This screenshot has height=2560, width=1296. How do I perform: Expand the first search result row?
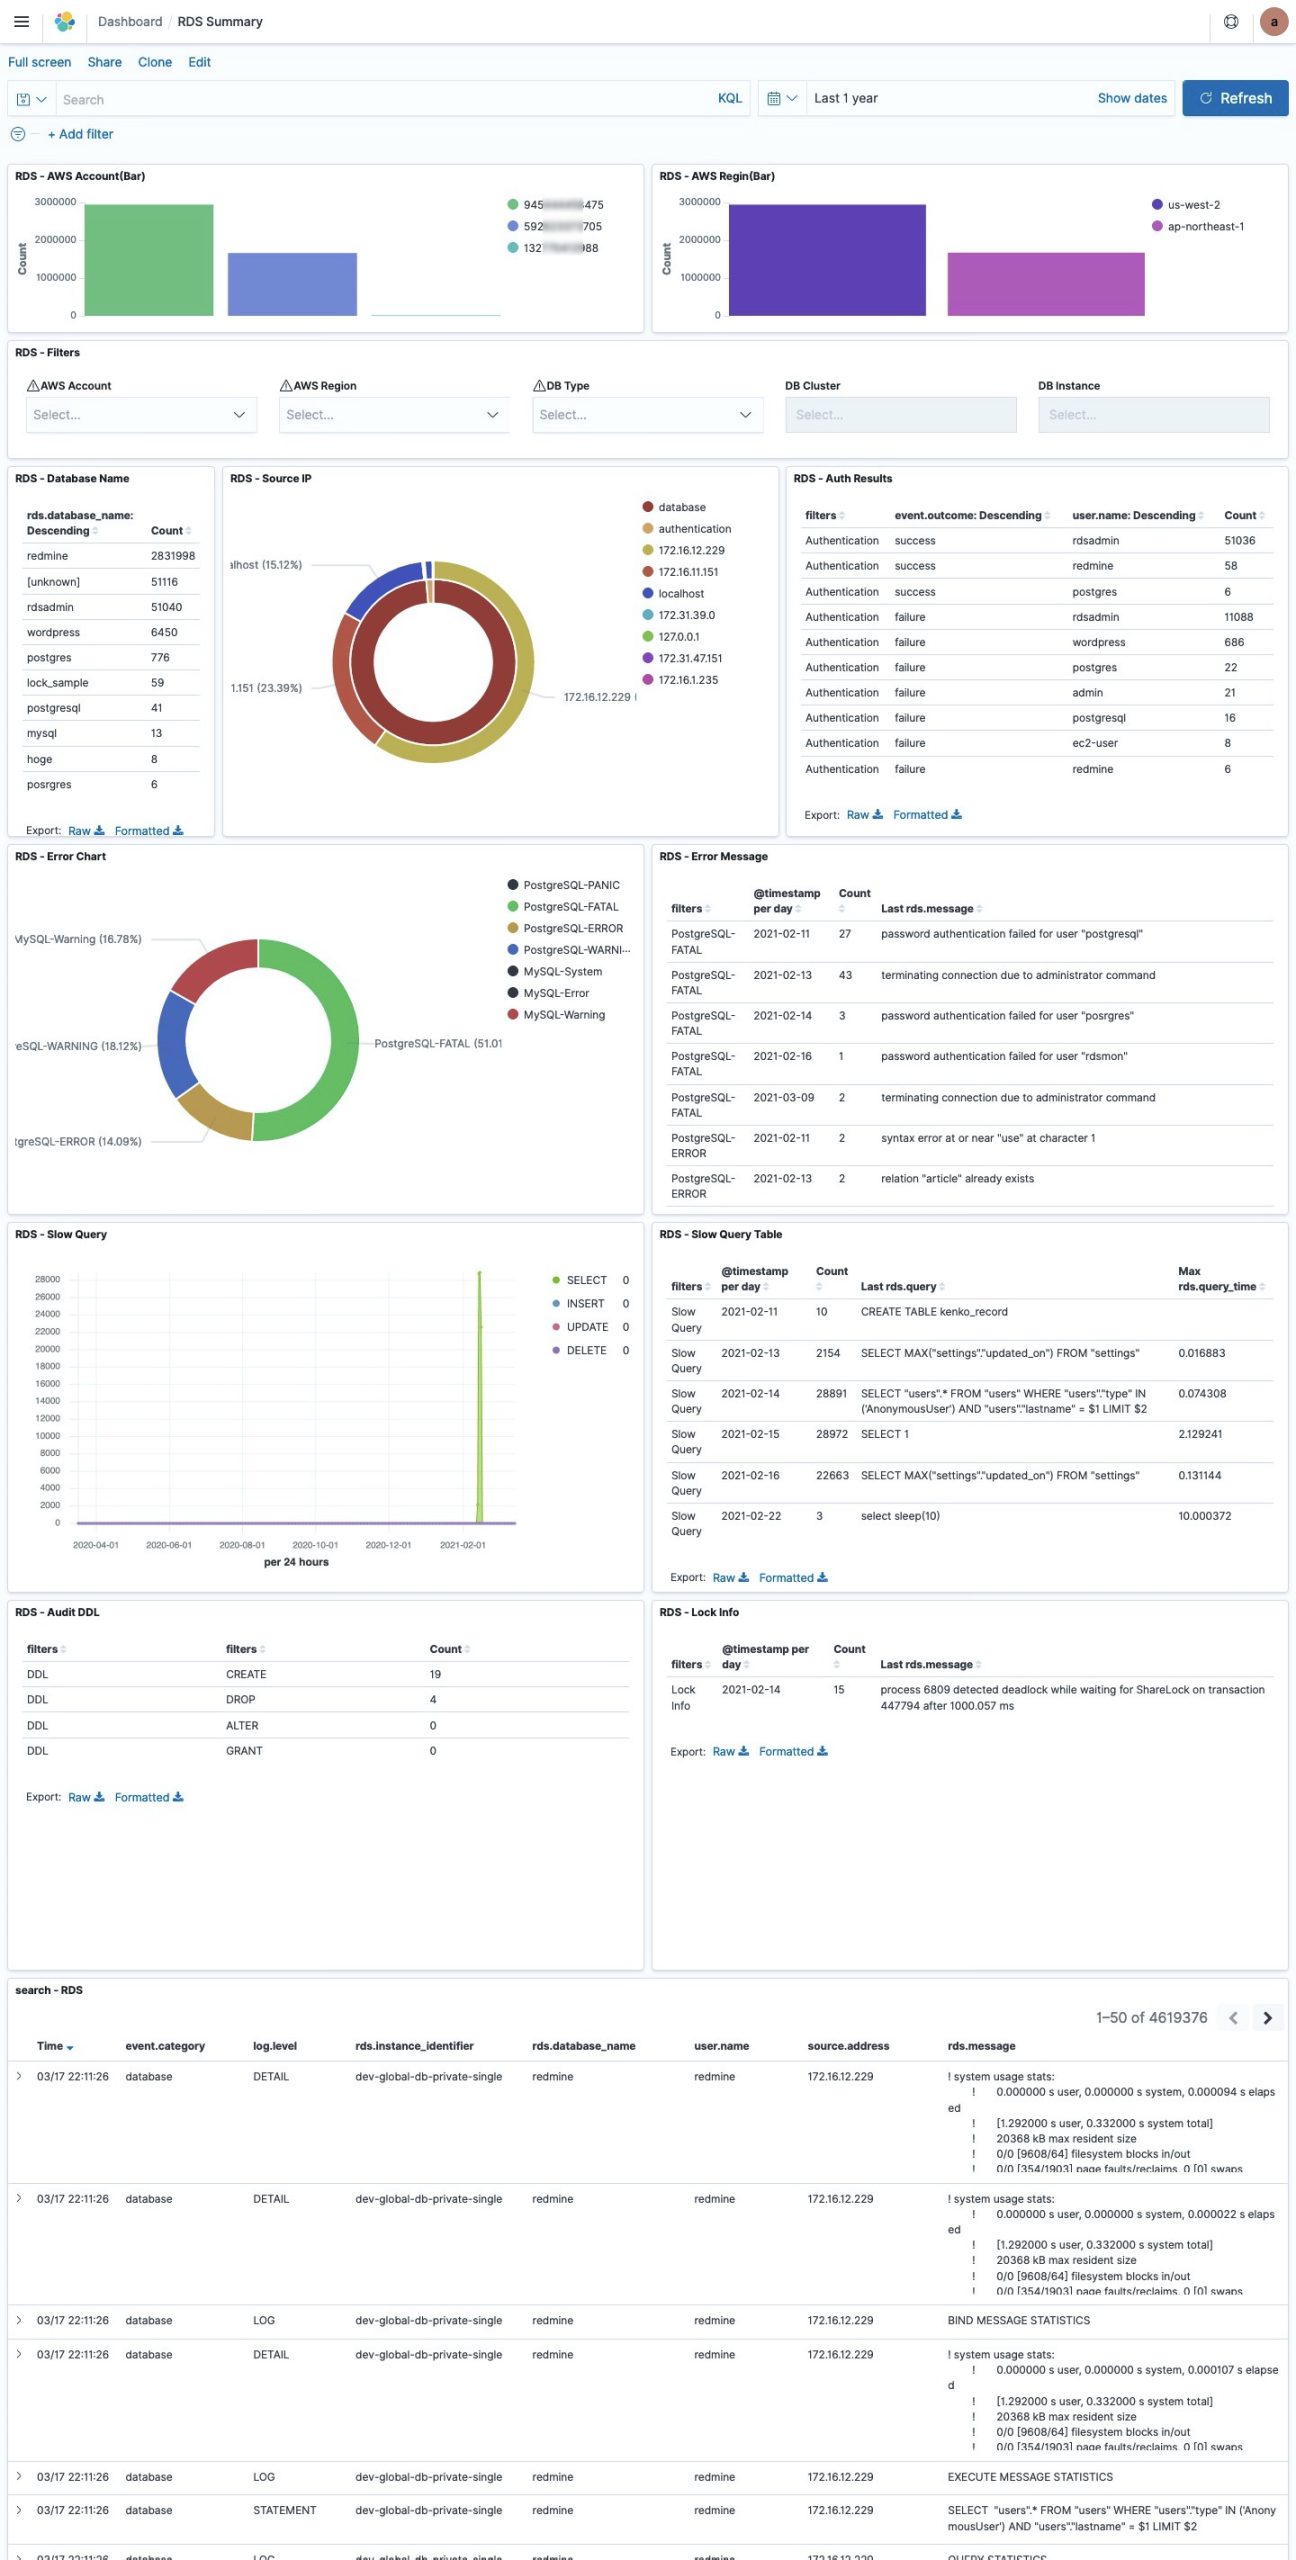point(19,2077)
